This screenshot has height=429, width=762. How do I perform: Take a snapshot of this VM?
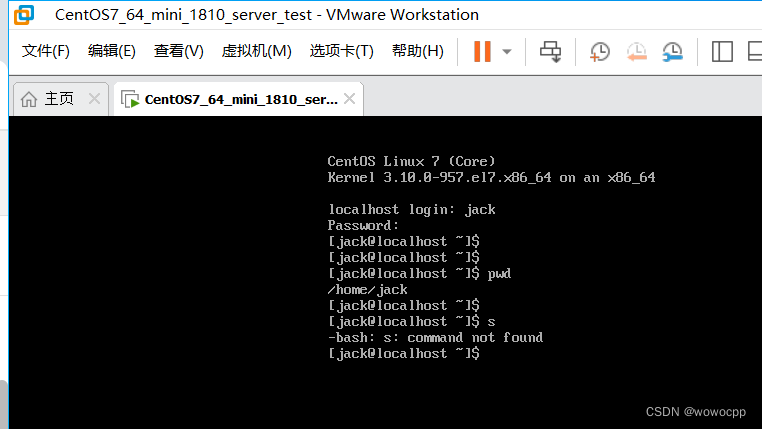[x=600, y=51]
